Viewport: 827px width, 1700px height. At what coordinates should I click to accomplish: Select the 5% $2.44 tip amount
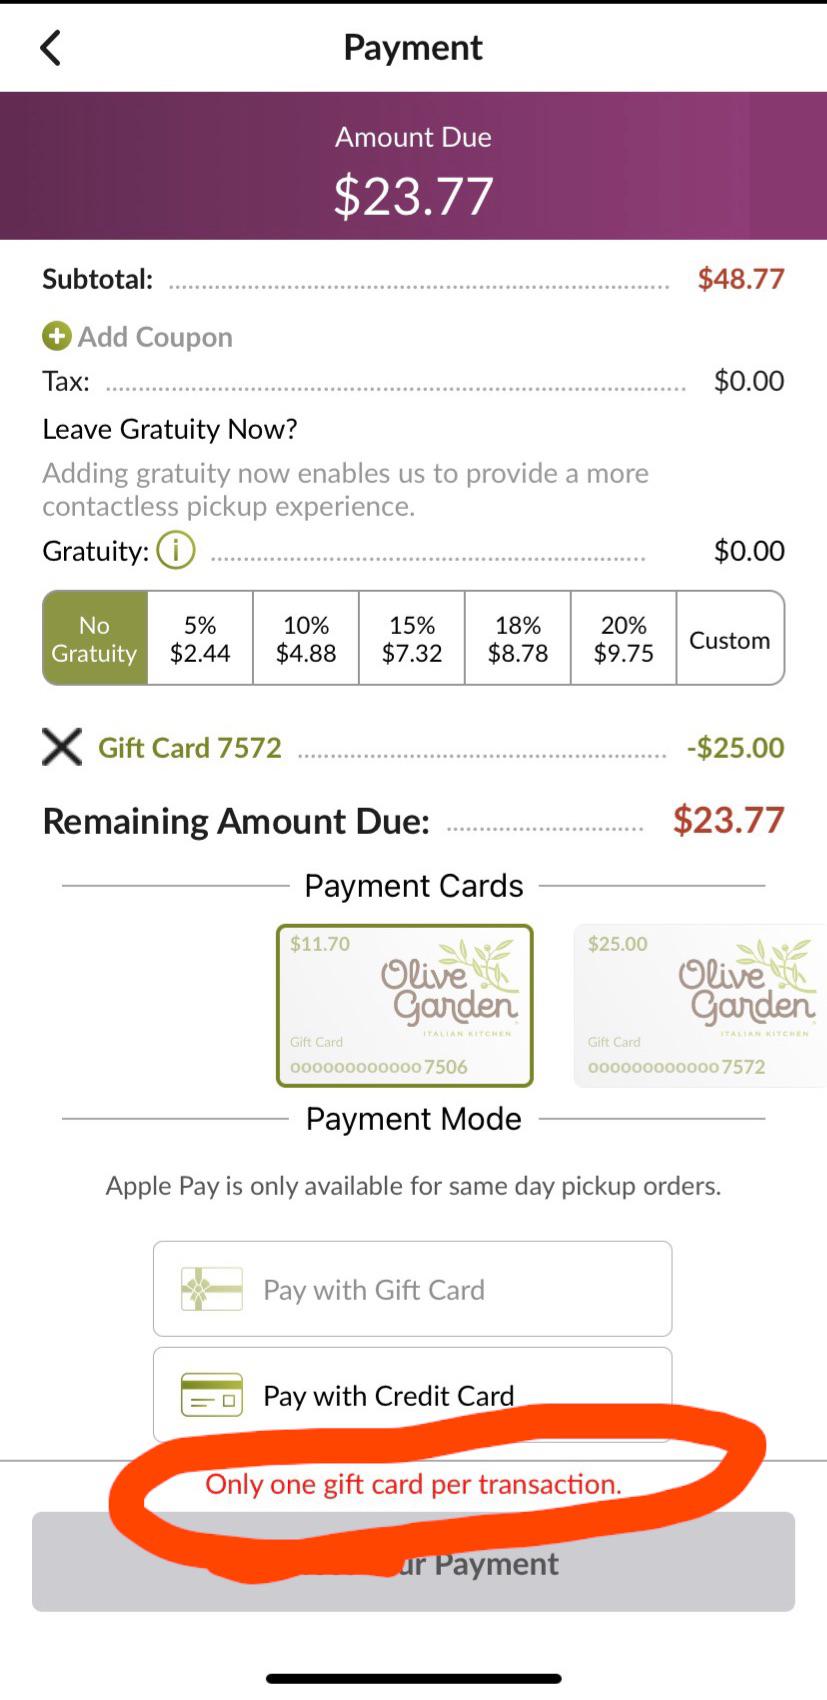199,637
